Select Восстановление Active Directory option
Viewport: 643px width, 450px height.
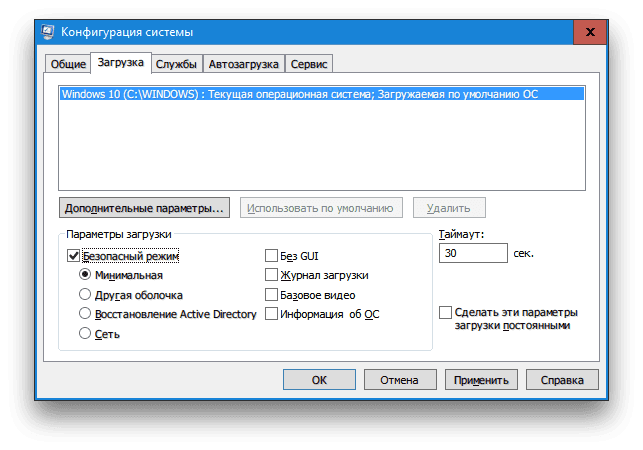[x=86, y=314]
